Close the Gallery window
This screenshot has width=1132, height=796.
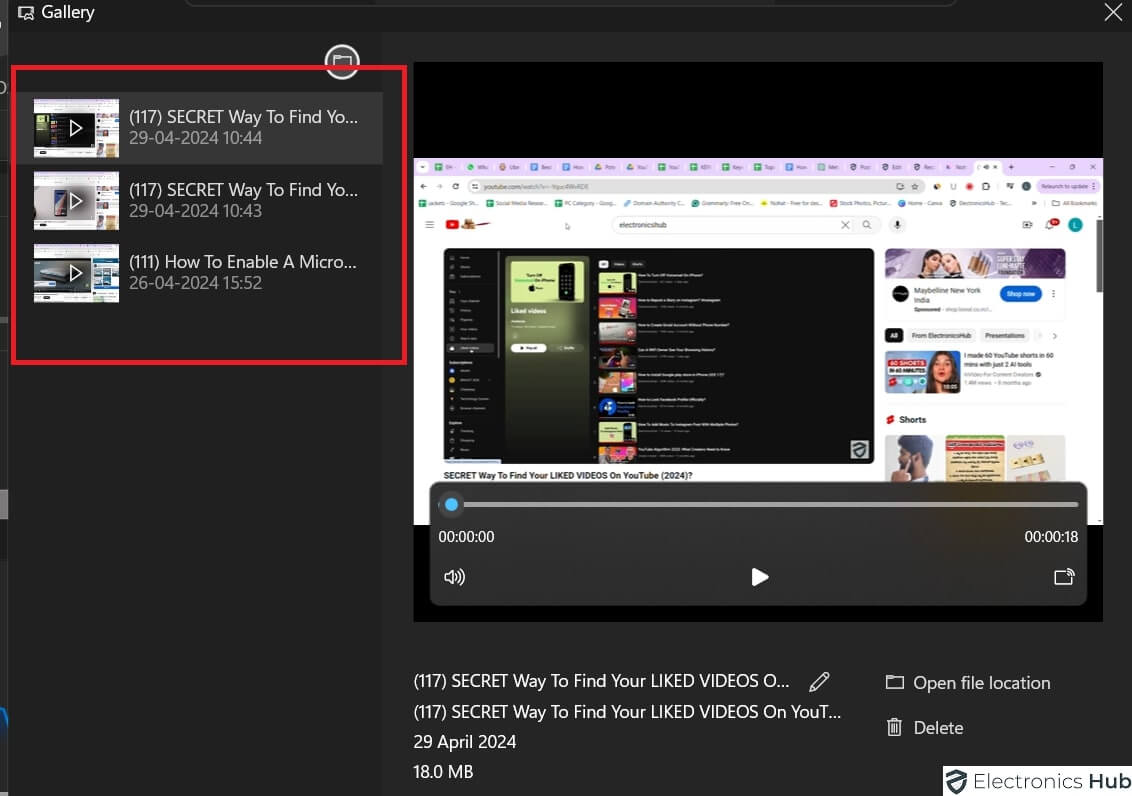[x=1112, y=12]
